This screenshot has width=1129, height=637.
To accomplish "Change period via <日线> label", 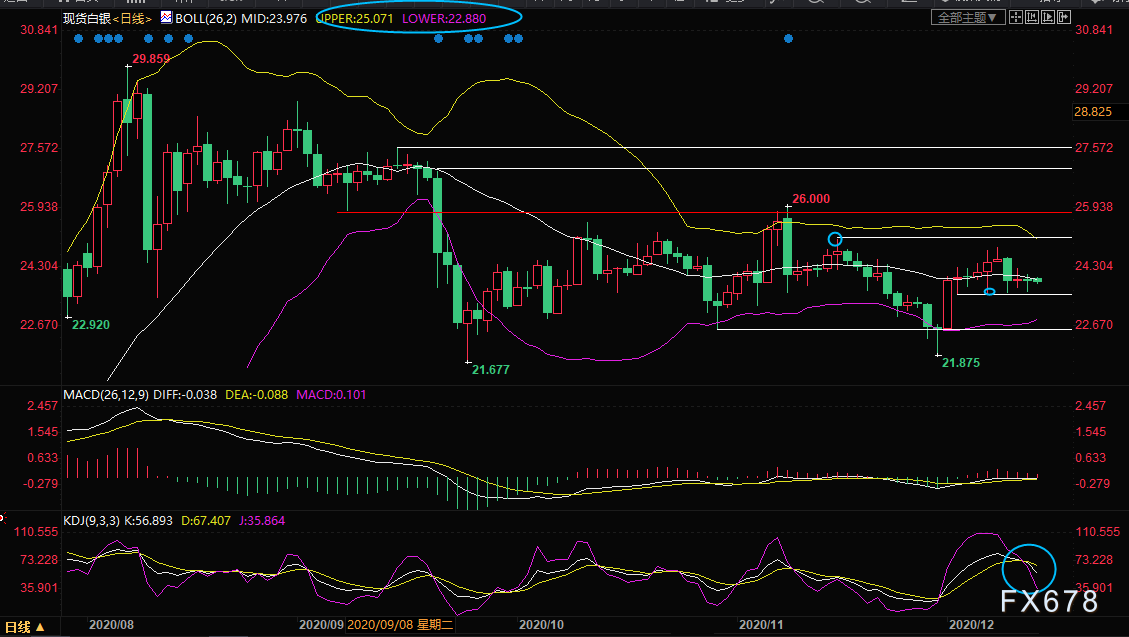I will tap(132, 18).
